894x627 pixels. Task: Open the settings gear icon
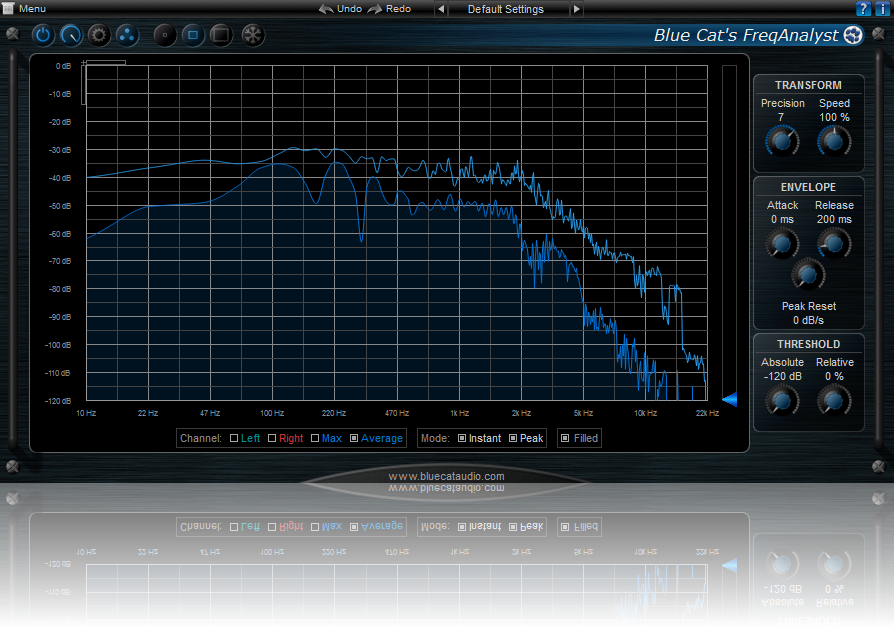[x=97, y=35]
